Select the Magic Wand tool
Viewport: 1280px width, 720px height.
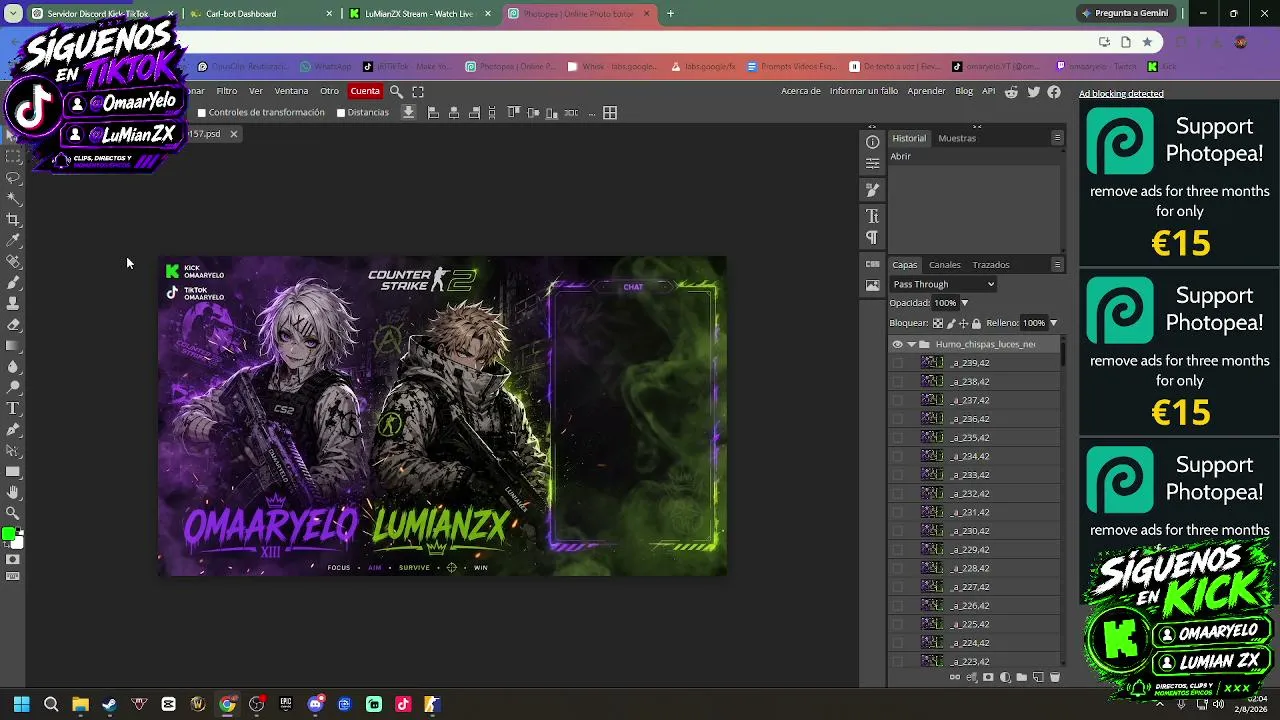[x=13, y=199]
